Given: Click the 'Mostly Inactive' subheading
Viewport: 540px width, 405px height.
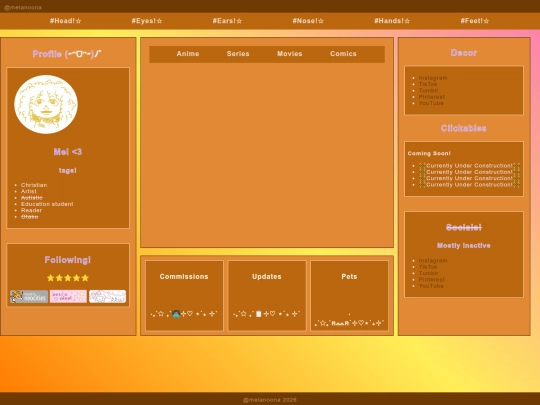Looking at the screenshot, I should [x=464, y=246].
